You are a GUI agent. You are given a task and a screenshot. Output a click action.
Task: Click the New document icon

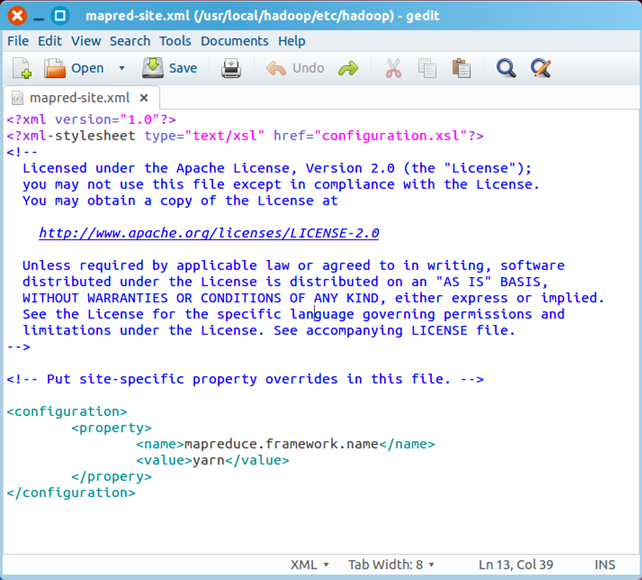22,68
